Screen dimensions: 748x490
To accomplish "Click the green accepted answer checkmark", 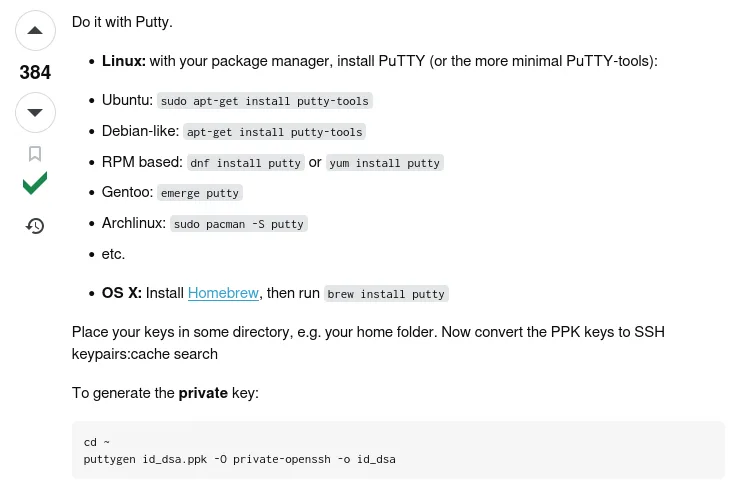I will 35,183.
